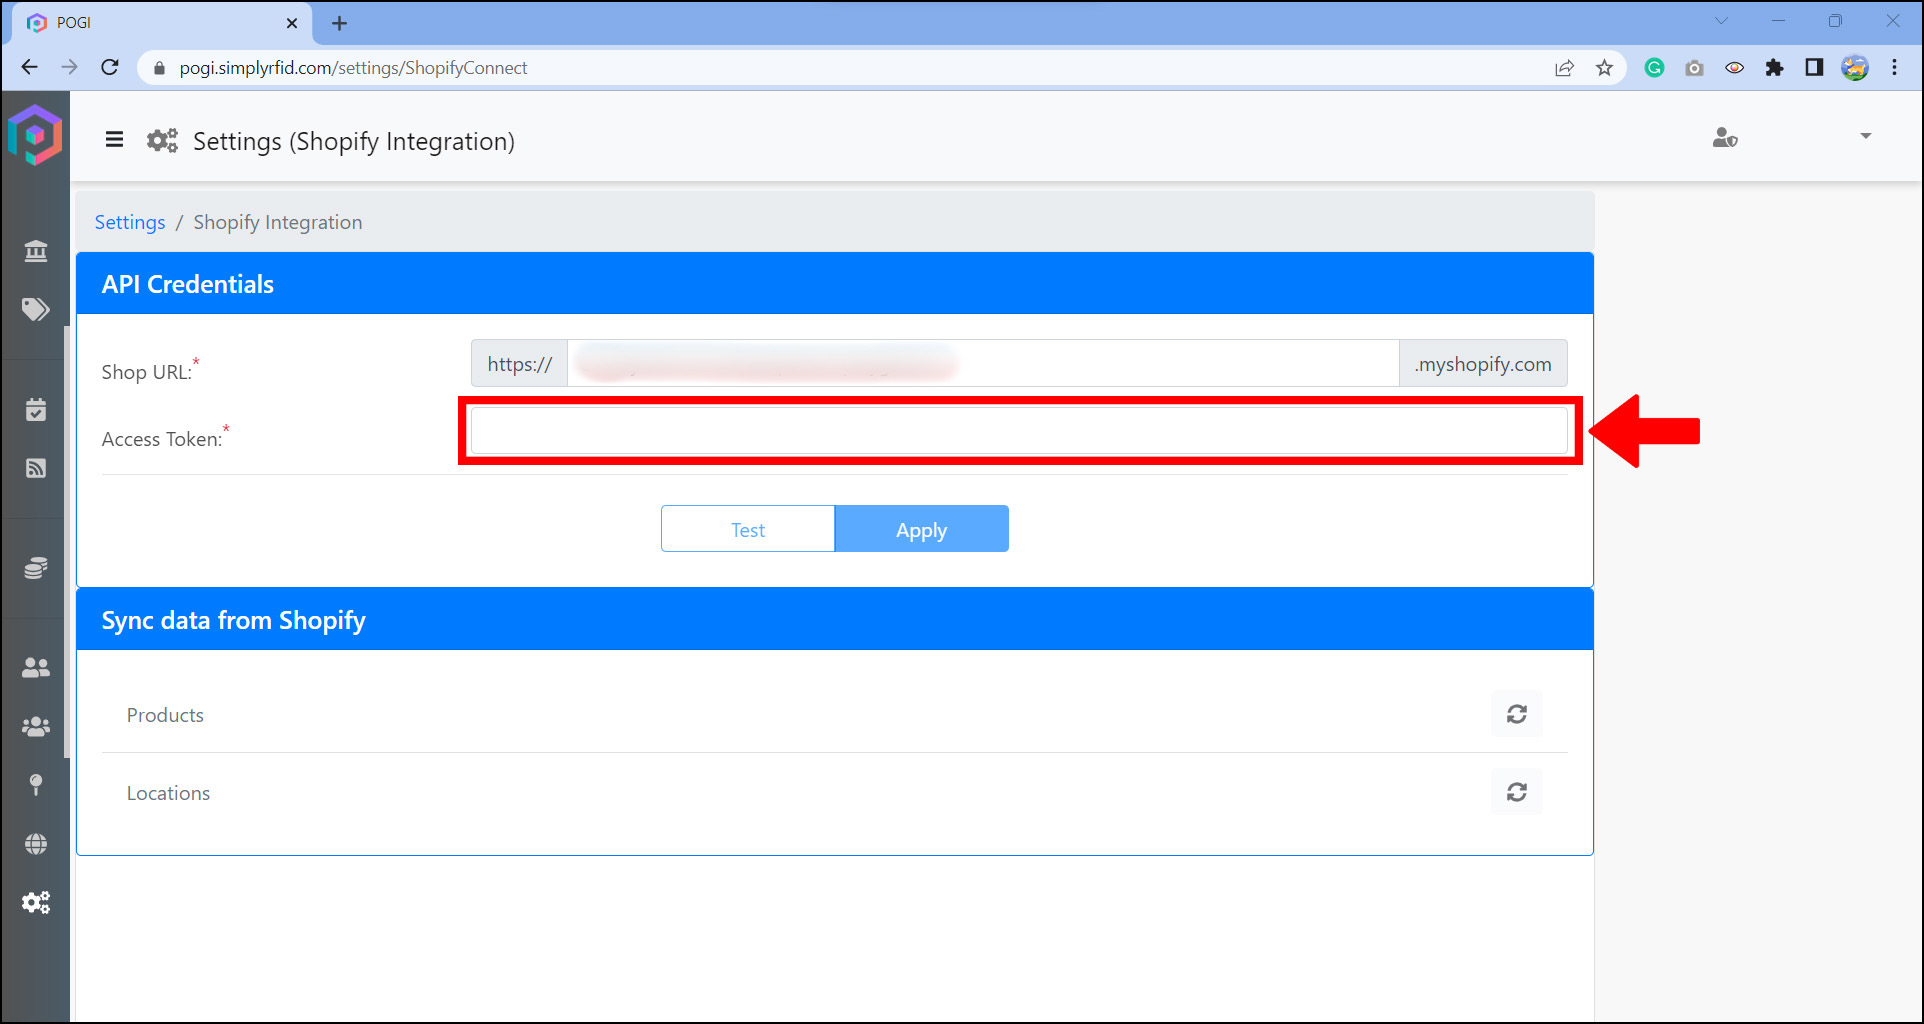
Task: Click the user account icon in header
Action: [x=1725, y=138]
